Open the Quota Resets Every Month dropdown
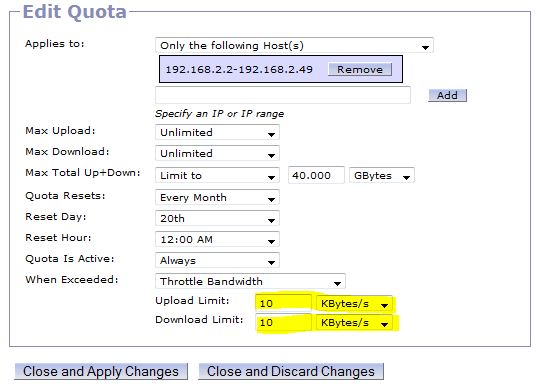The image size is (537, 386). 217,197
